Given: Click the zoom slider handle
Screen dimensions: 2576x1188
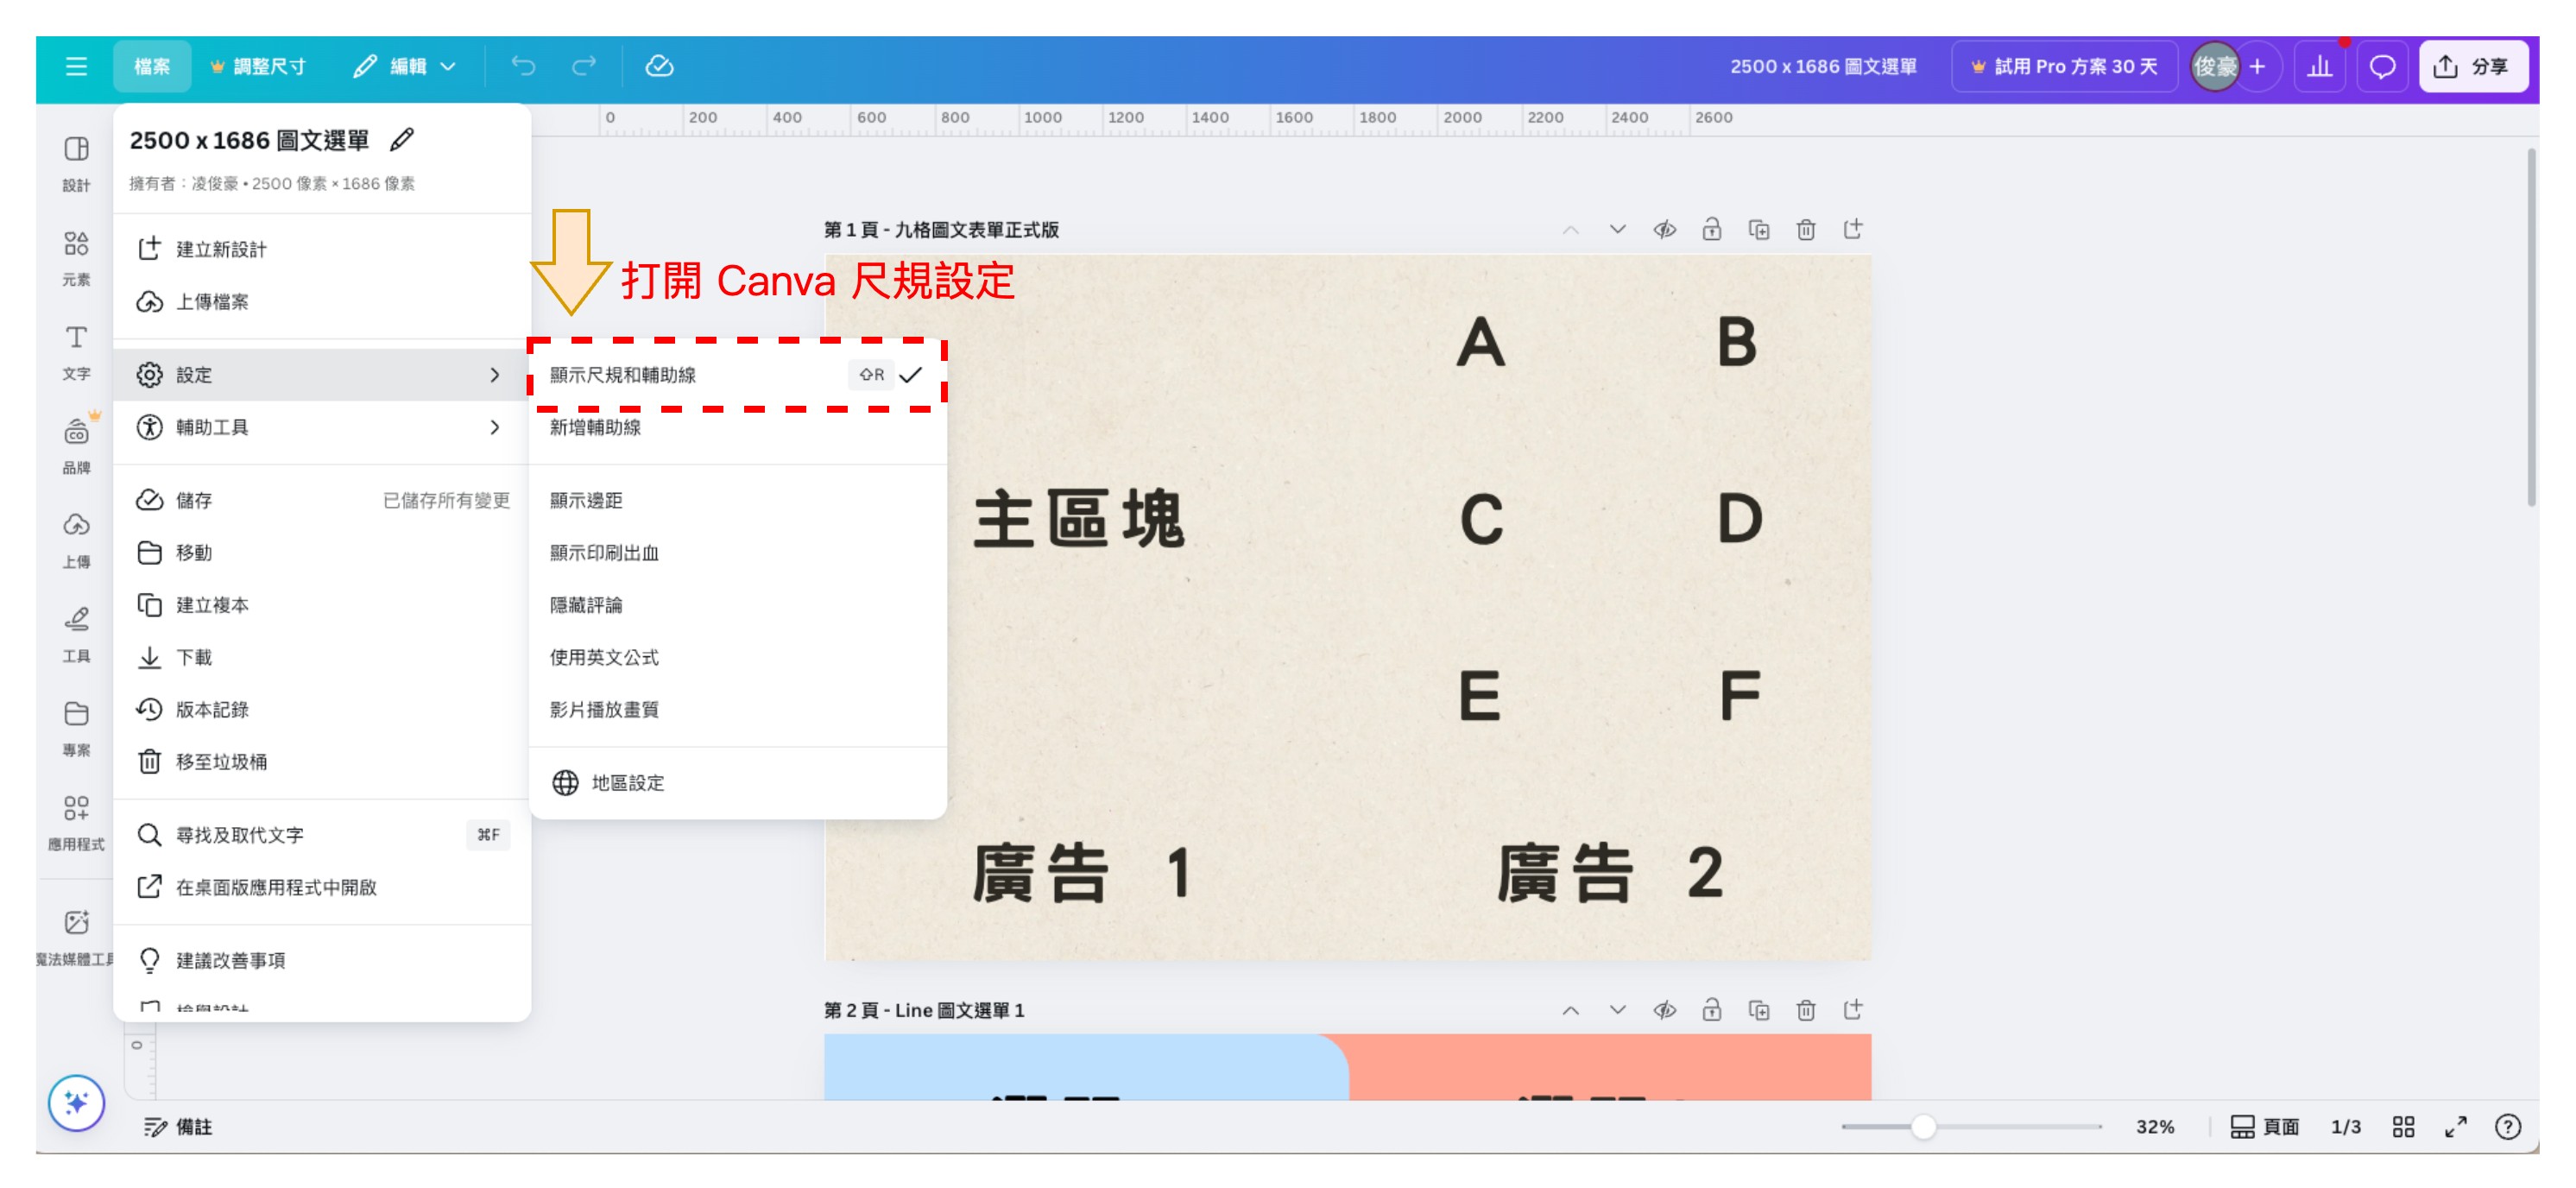Looking at the screenshot, I should pyautogui.click(x=1923, y=1127).
